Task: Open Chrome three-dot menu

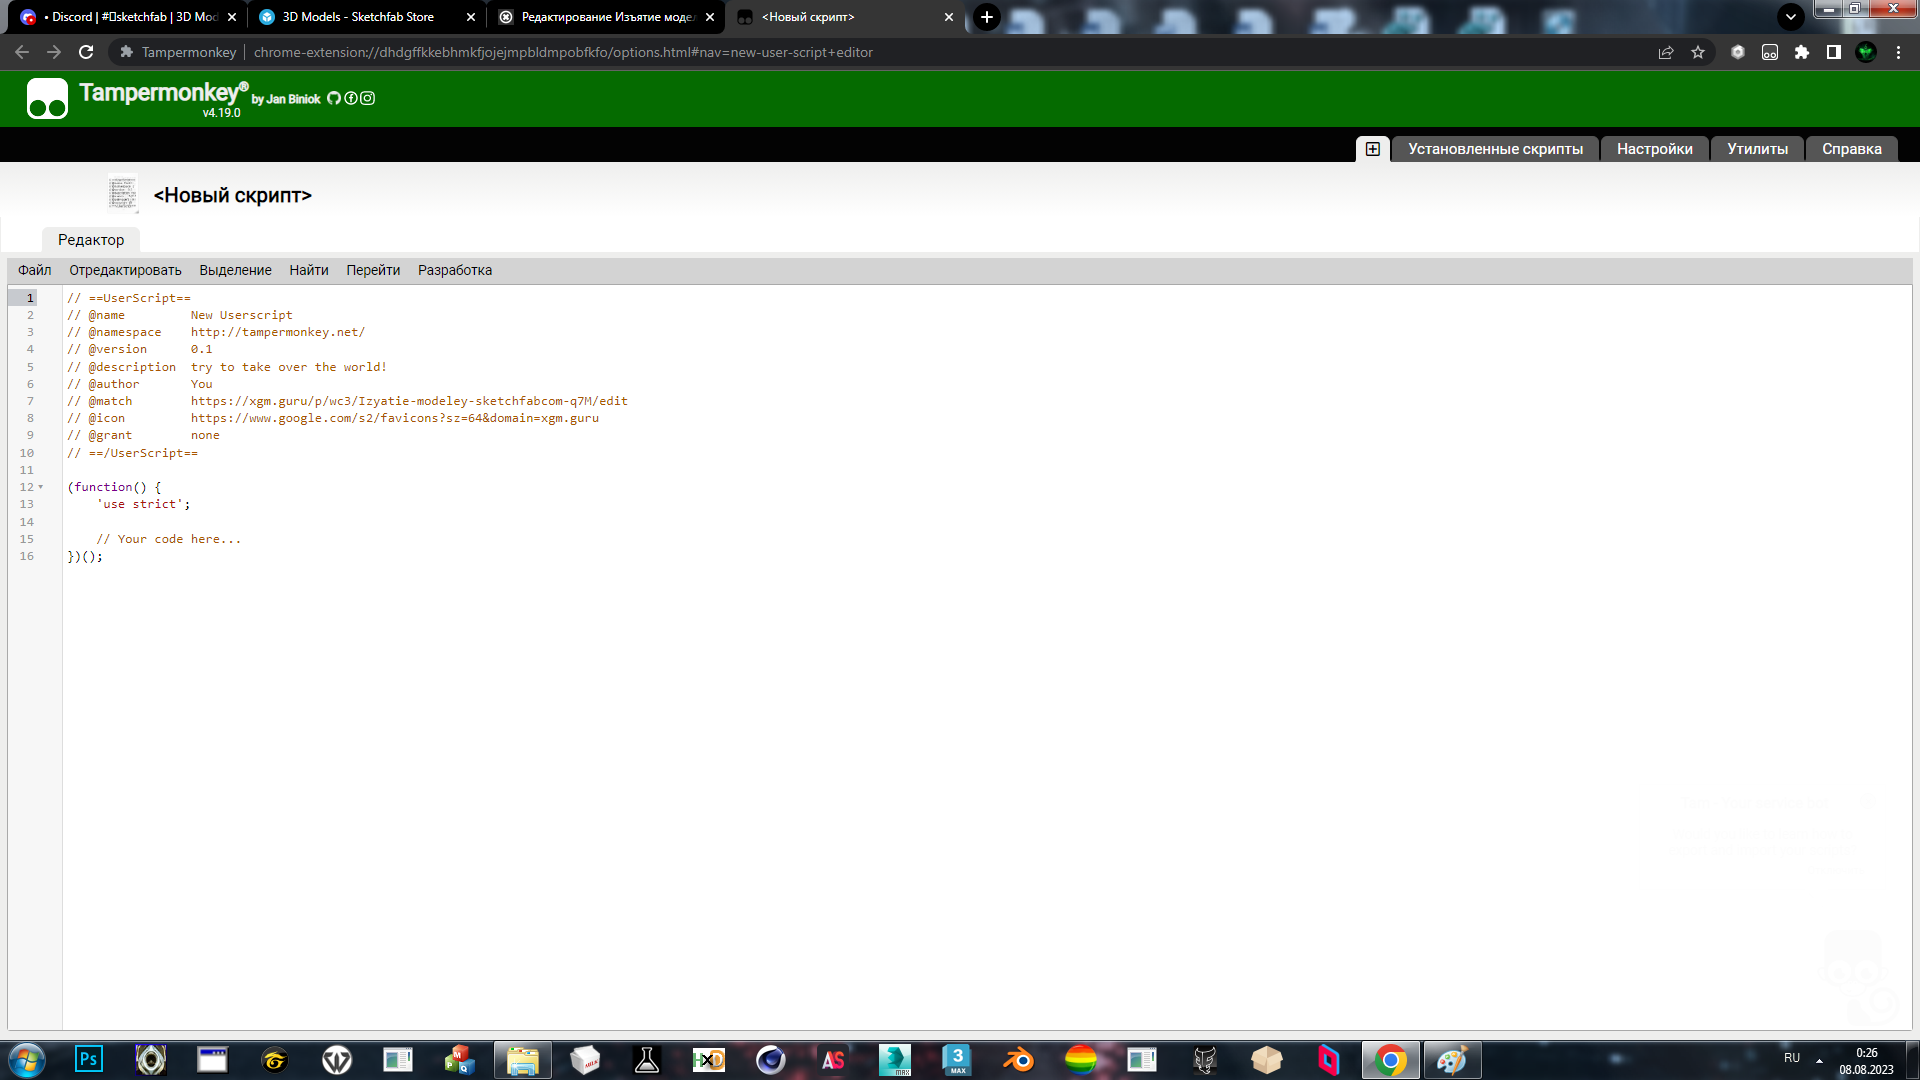Action: pyautogui.click(x=1898, y=52)
